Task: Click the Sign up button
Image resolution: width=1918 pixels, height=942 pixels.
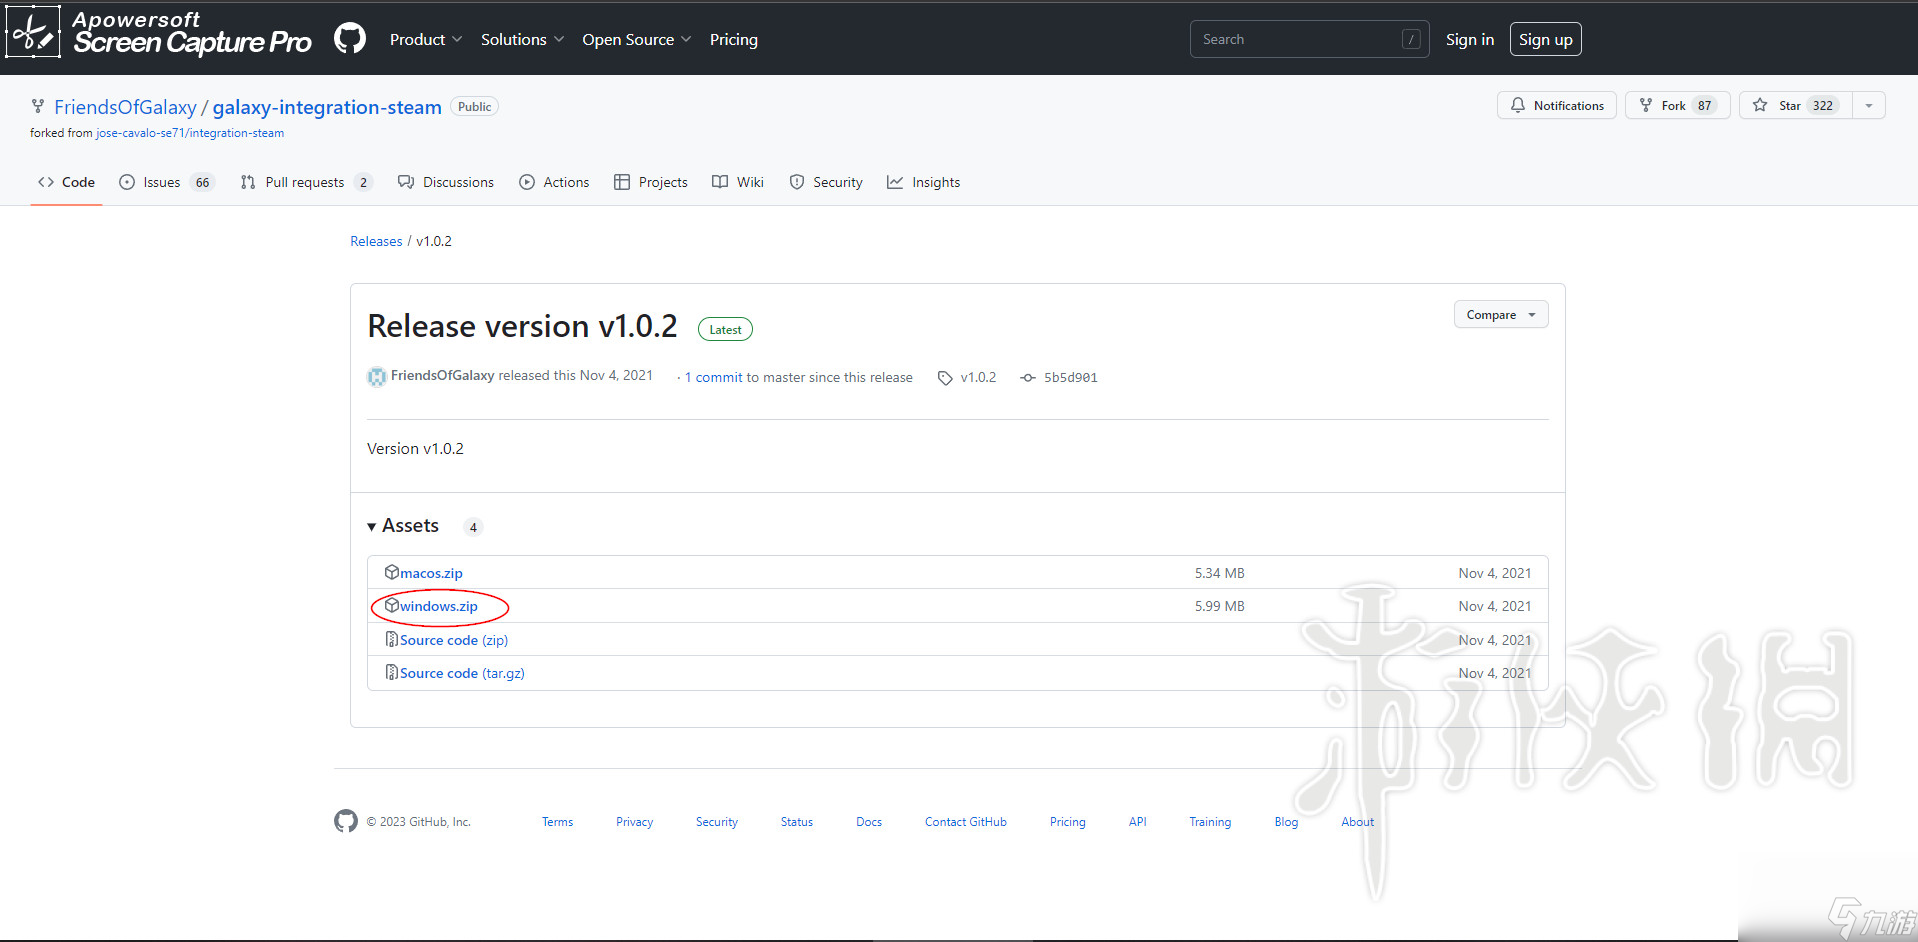Action: pyautogui.click(x=1545, y=39)
